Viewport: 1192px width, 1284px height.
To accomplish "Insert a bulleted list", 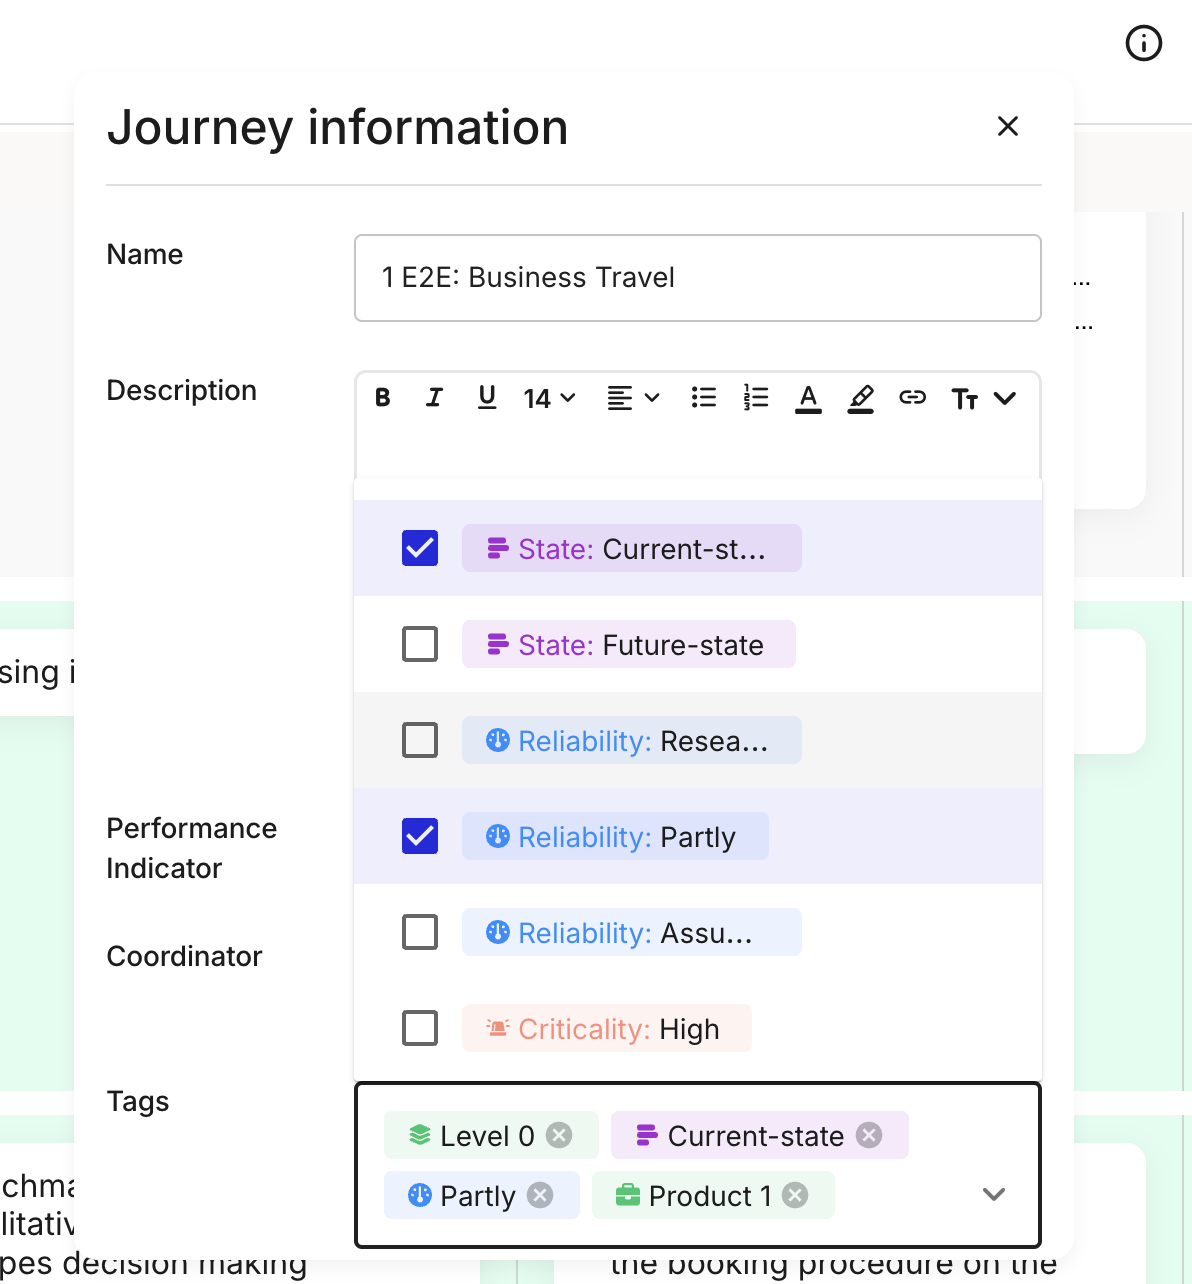I will (x=704, y=398).
